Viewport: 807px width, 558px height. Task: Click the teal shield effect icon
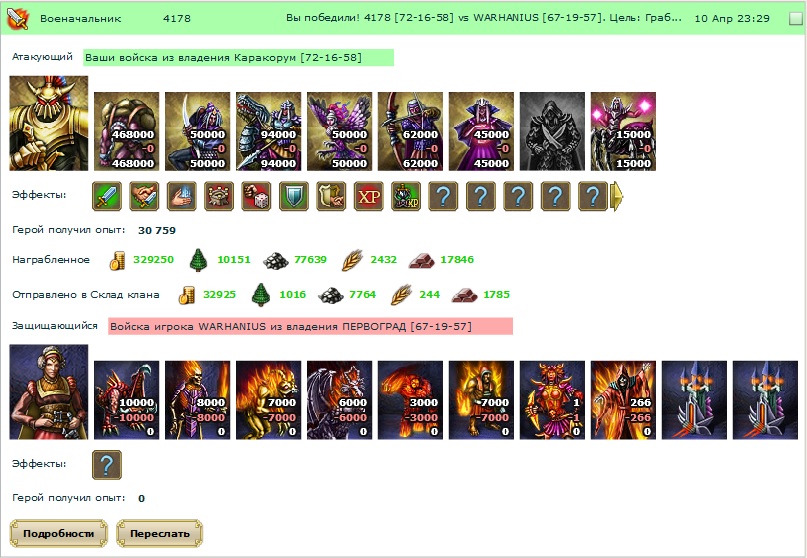(294, 196)
